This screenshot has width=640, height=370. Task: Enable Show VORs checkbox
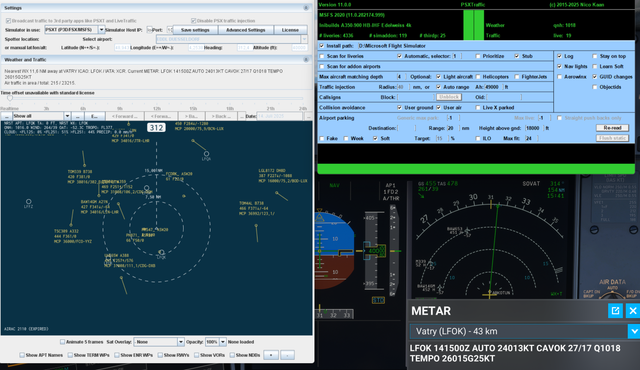coord(196,355)
